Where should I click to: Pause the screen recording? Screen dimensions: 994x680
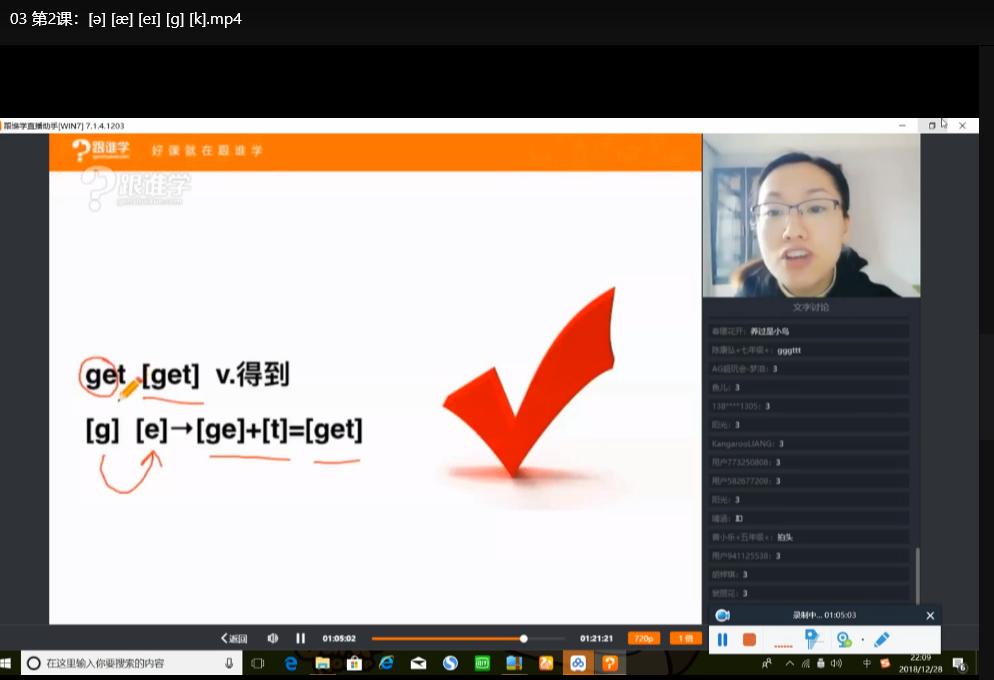(722, 640)
